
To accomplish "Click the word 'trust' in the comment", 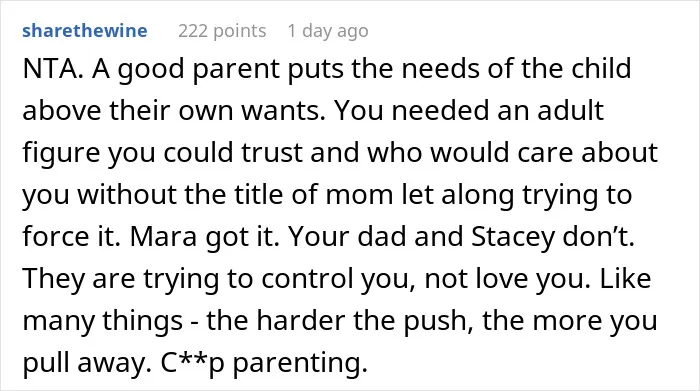I will click(x=272, y=152).
